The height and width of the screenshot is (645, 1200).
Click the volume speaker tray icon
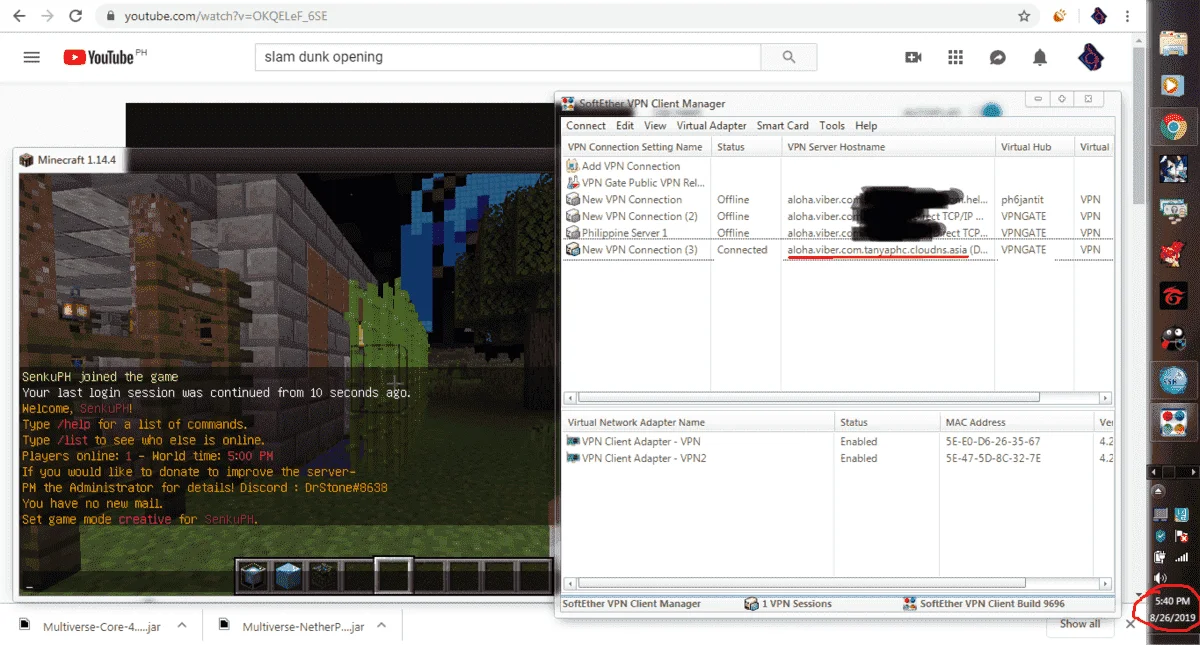click(1160, 578)
